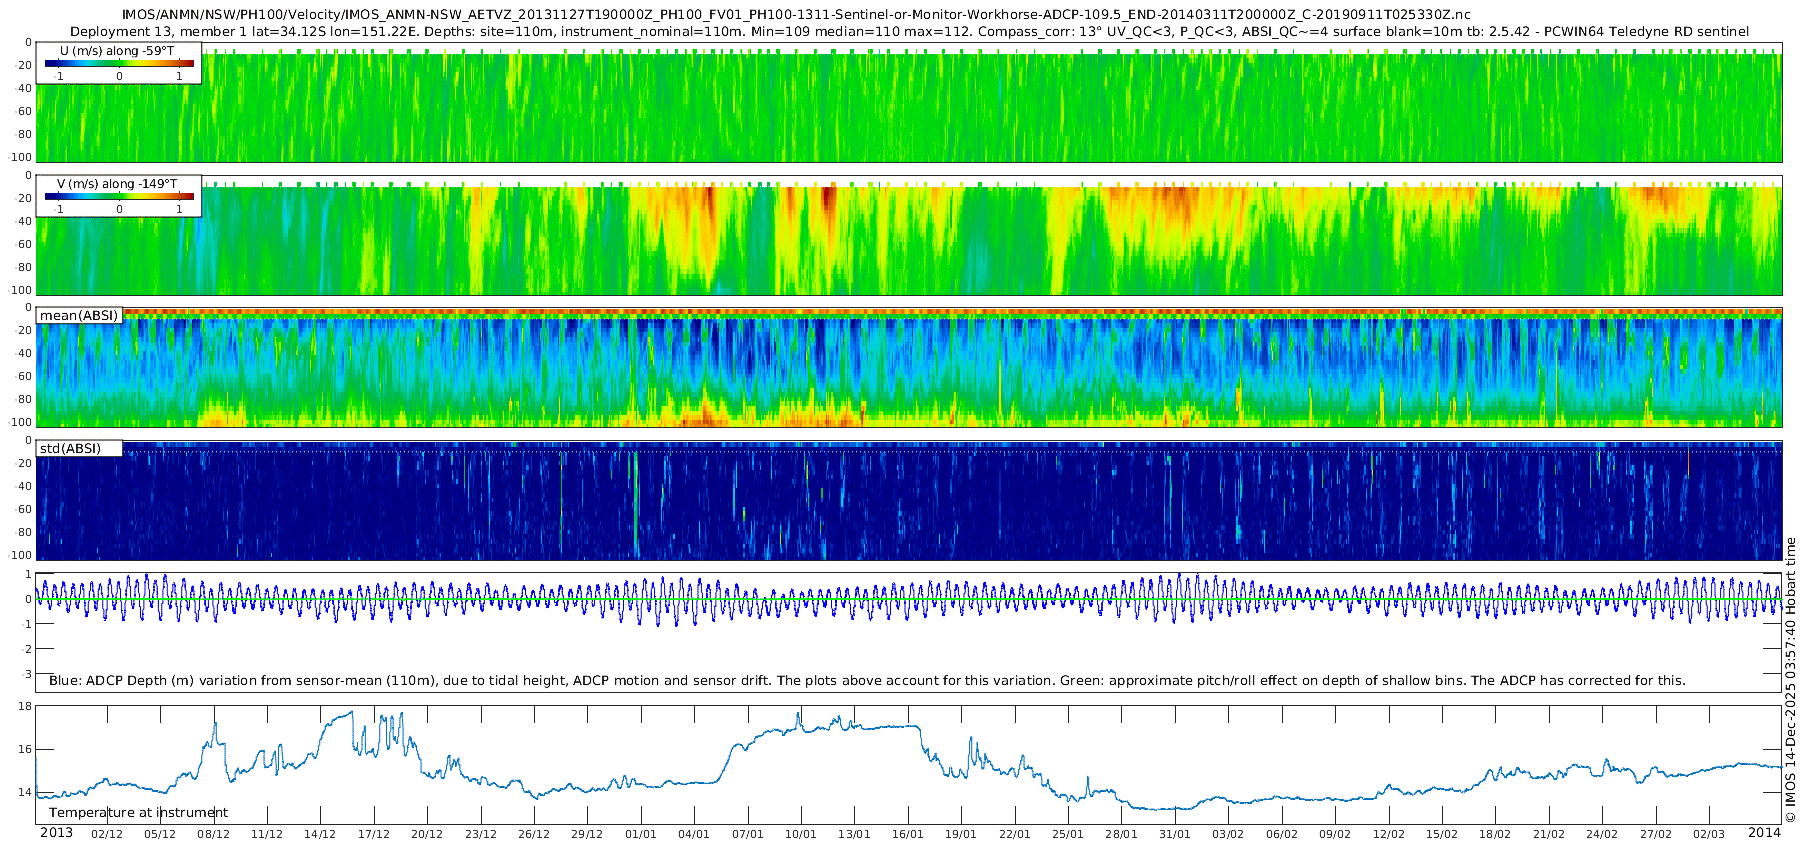Click the 2014 year label on time axis
This screenshot has width=1800, height=850.
point(1764,833)
